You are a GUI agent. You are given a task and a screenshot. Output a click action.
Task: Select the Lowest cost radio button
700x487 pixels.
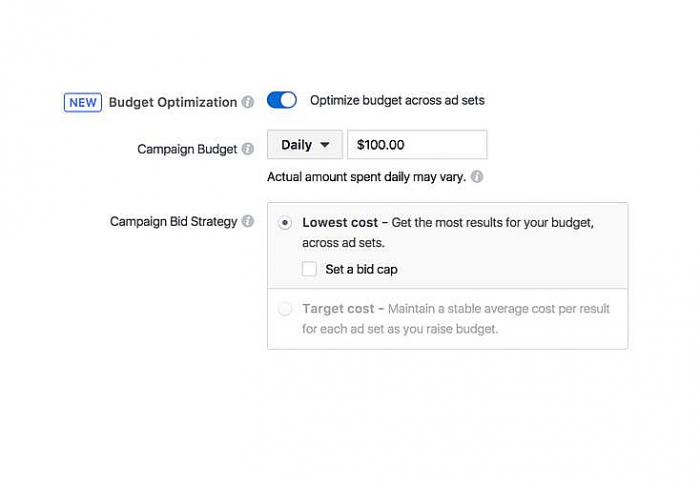click(x=286, y=223)
